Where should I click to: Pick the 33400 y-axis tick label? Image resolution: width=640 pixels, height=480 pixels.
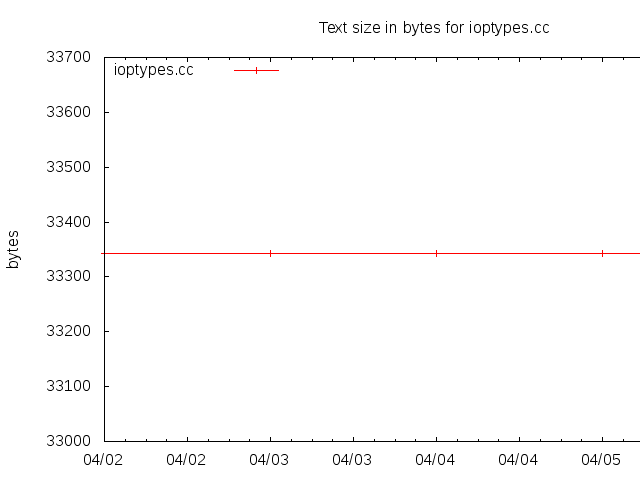pos(69,222)
